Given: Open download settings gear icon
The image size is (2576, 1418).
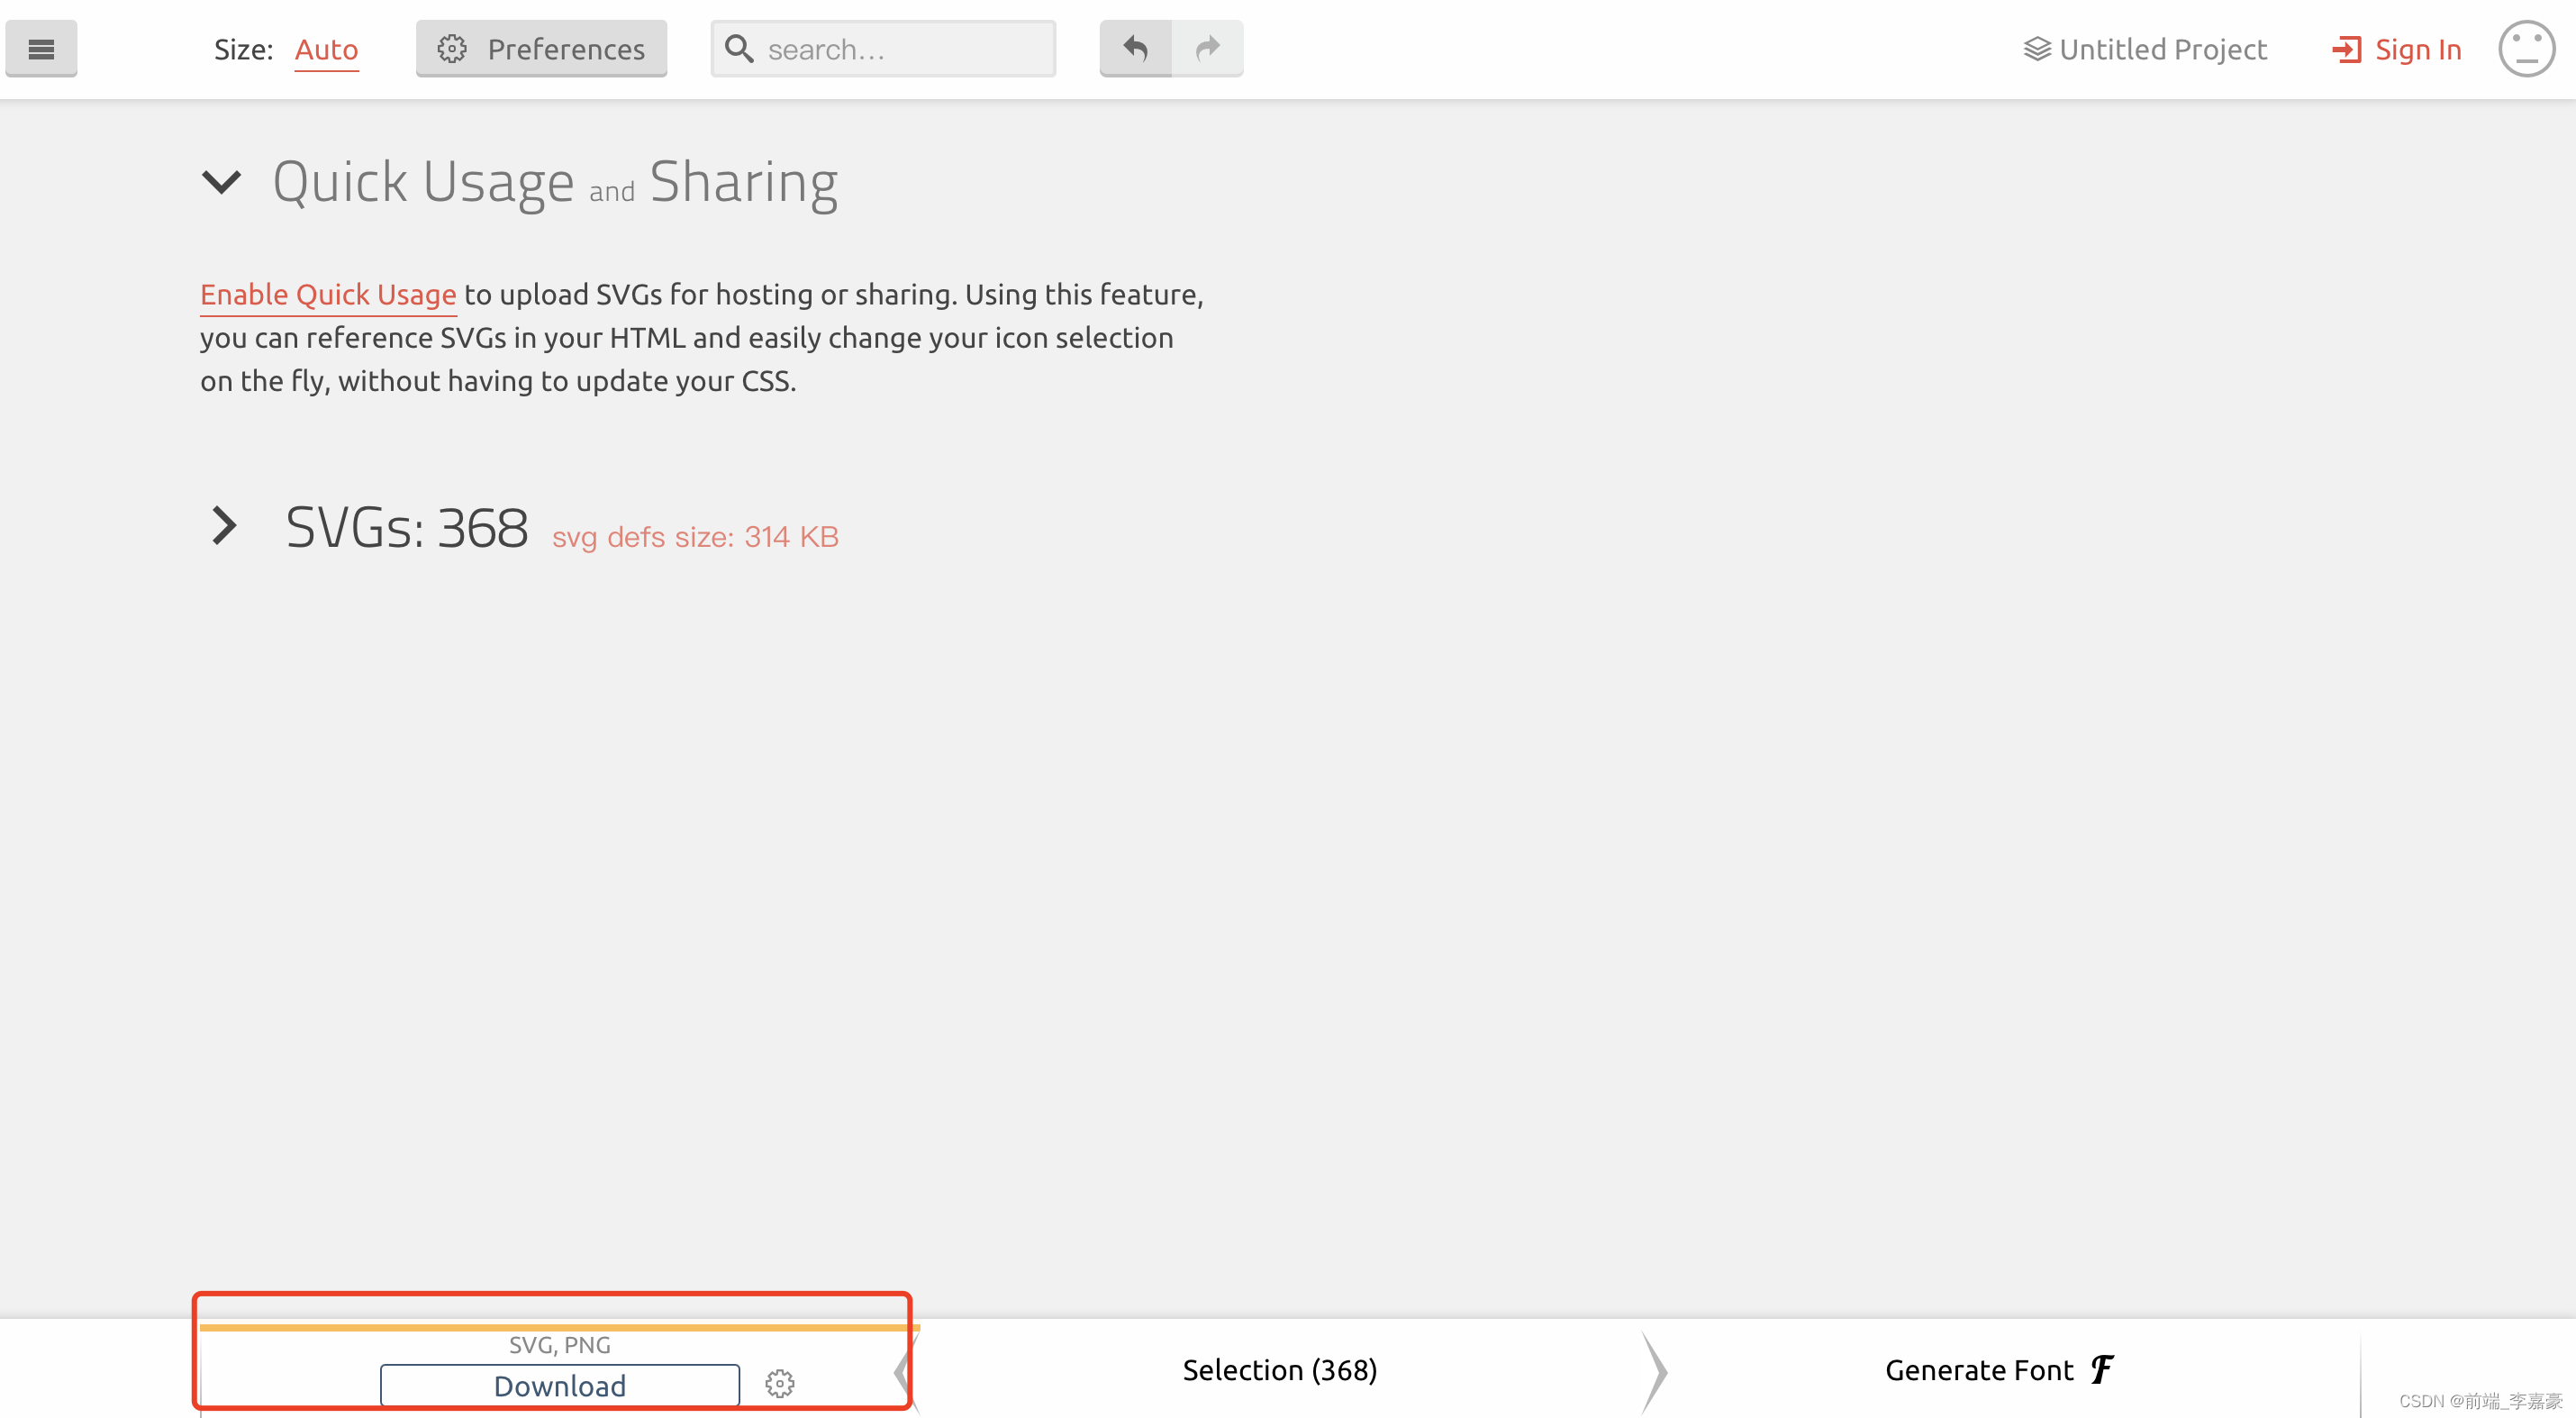Looking at the screenshot, I should pos(779,1383).
